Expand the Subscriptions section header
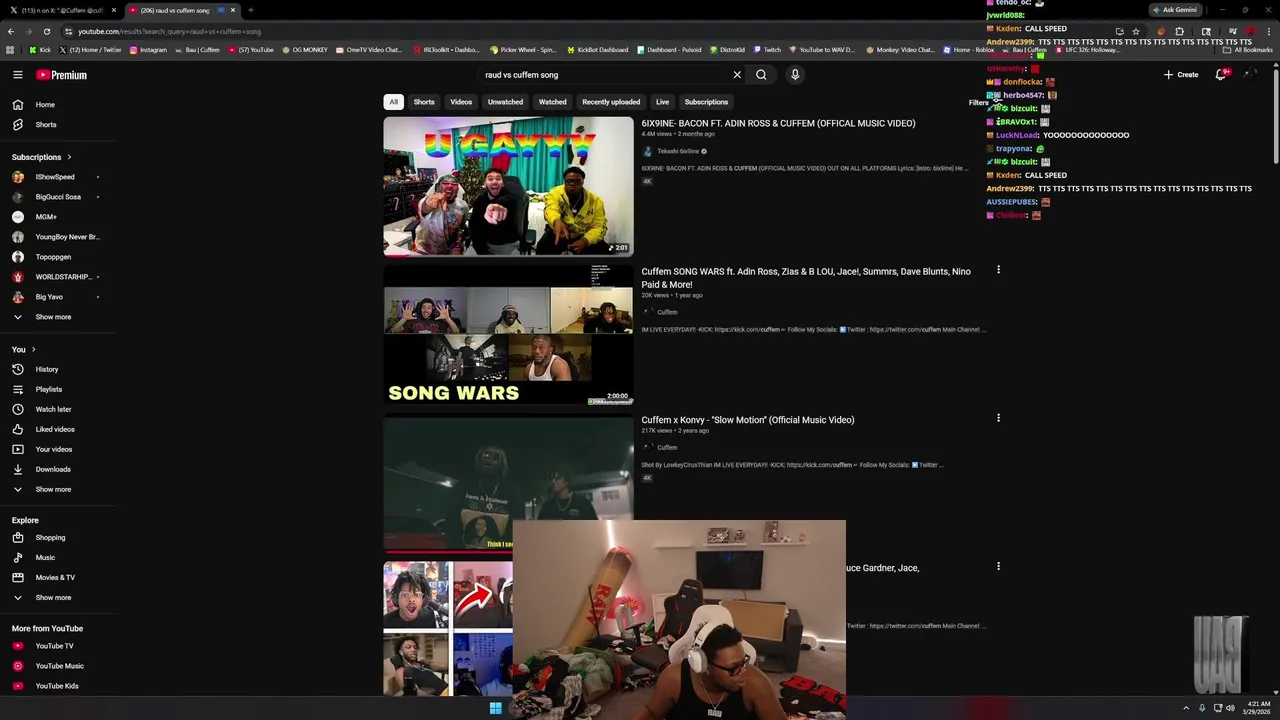Screen dimensions: 1280x720 click(41, 157)
